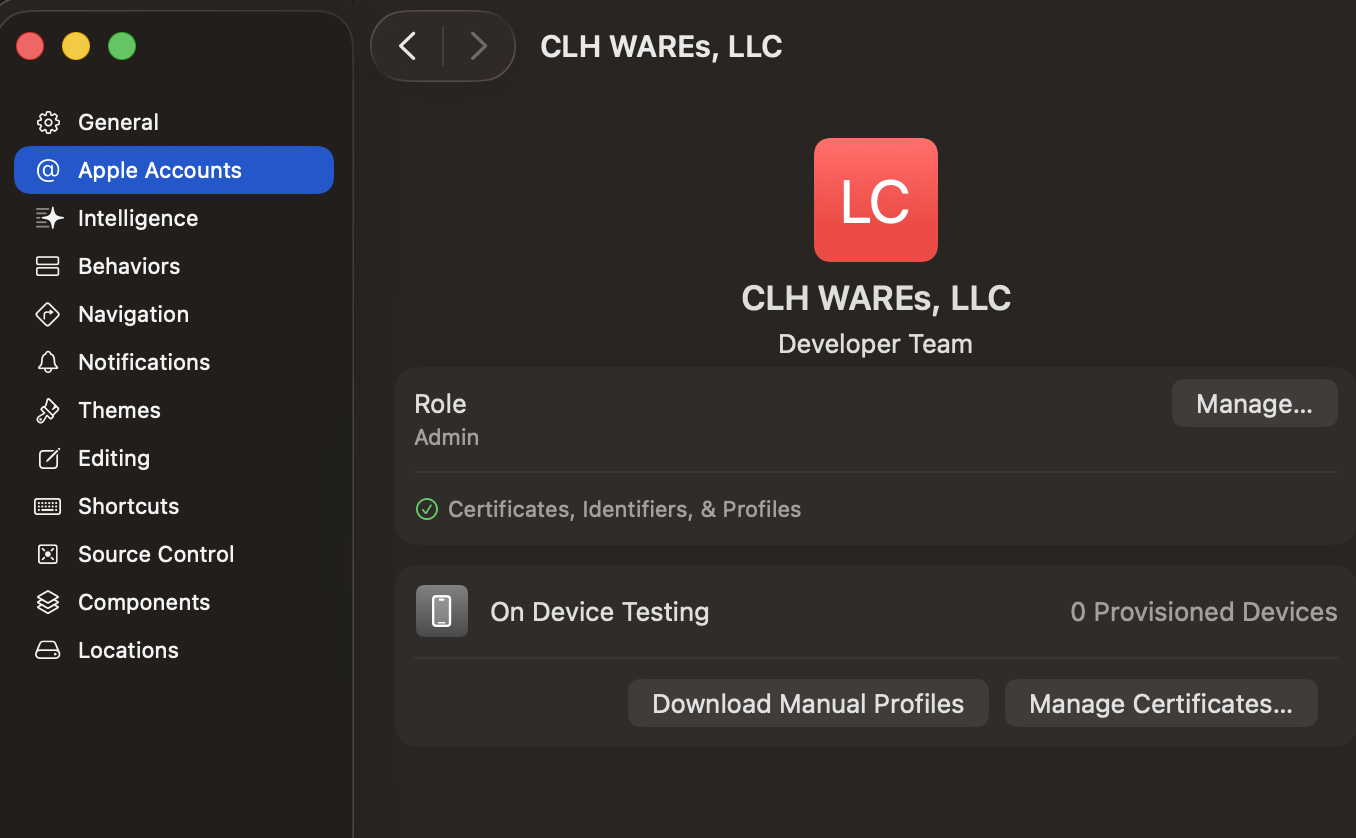Click the On Device Testing phone icon
Viewport: 1356px width, 838px height.
click(x=442, y=611)
